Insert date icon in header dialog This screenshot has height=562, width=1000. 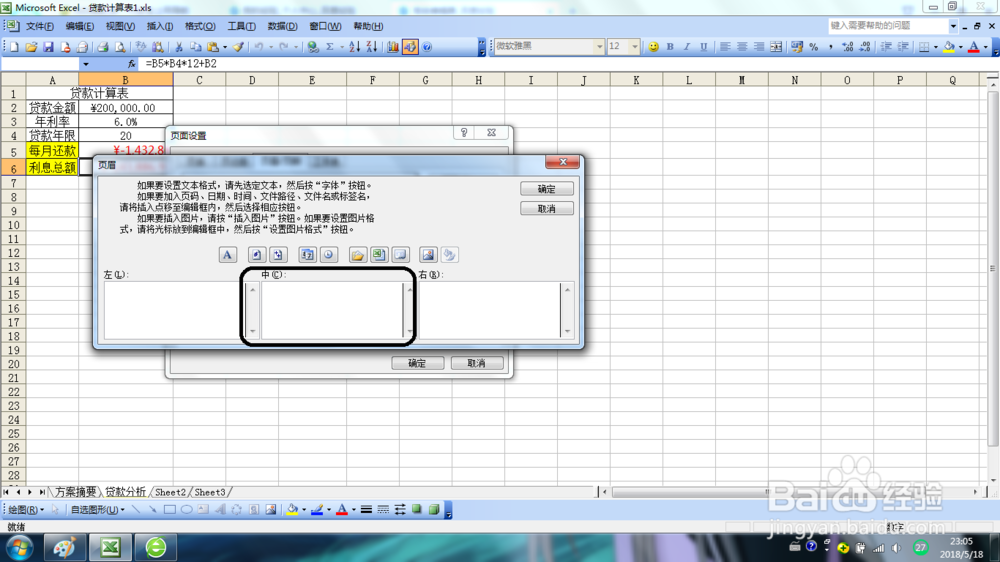tap(307, 255)
